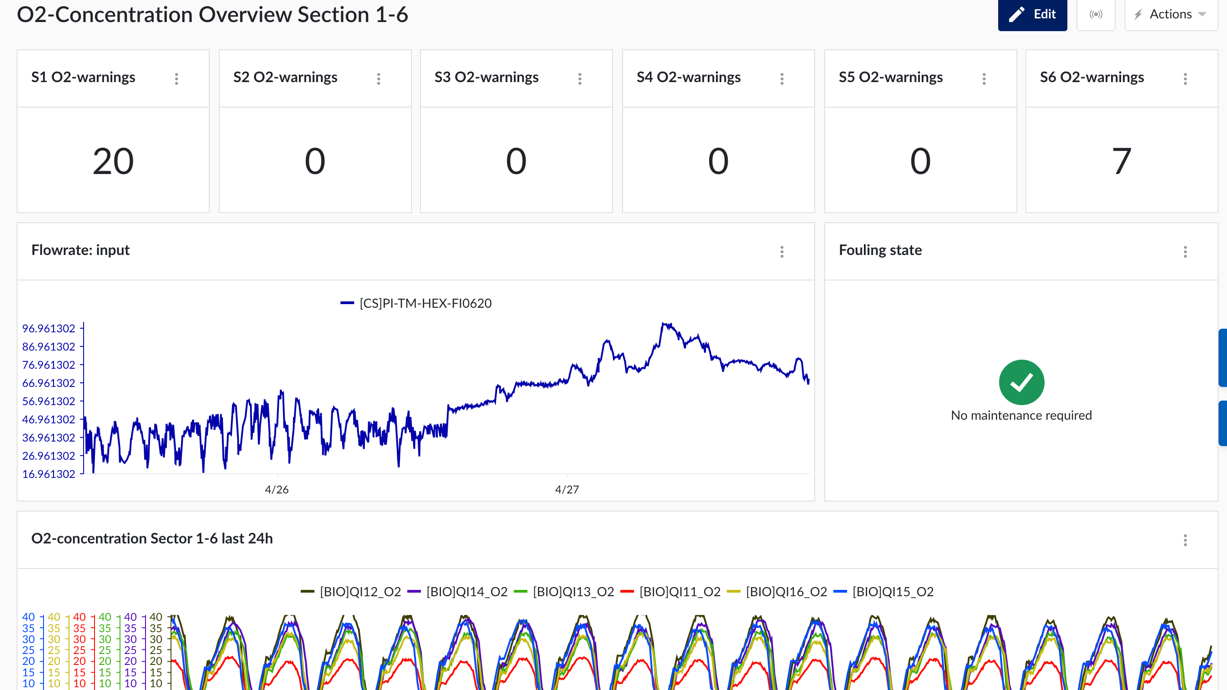1227x690 pixels.
Task: Open the S2 O2-warnings dropdown menu
Action: click(x=379, y=78)
